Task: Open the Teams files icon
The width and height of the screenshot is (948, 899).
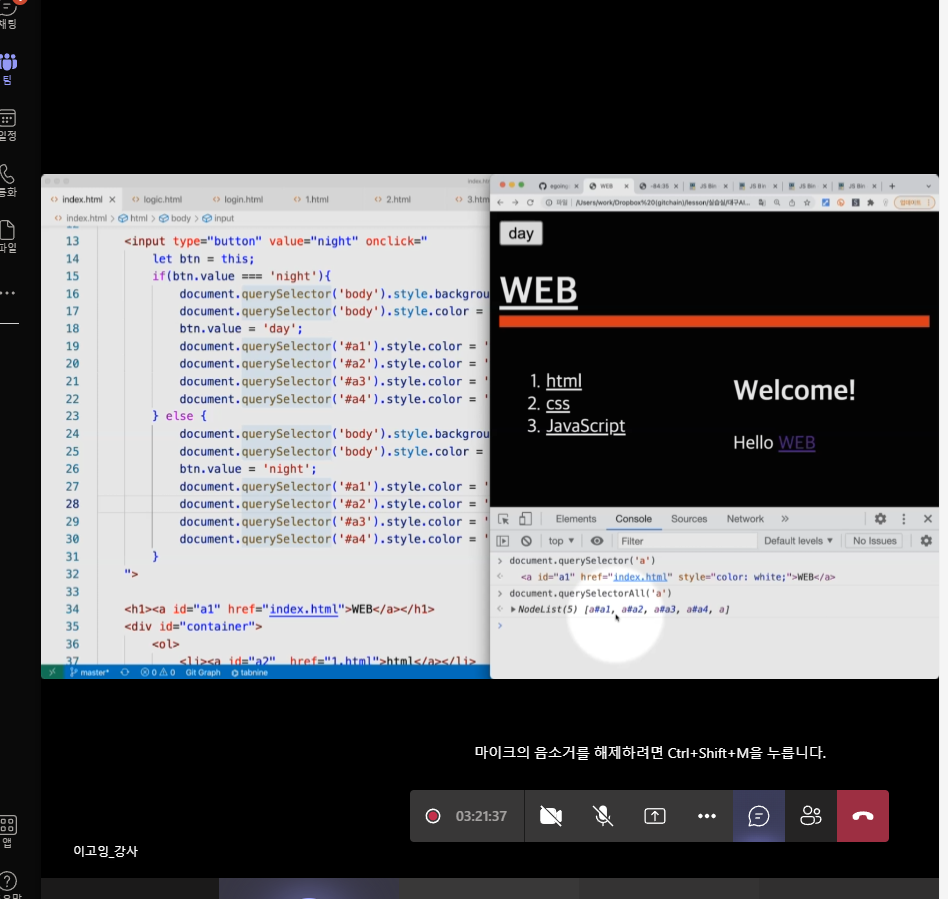Action: tap(8, 236)
